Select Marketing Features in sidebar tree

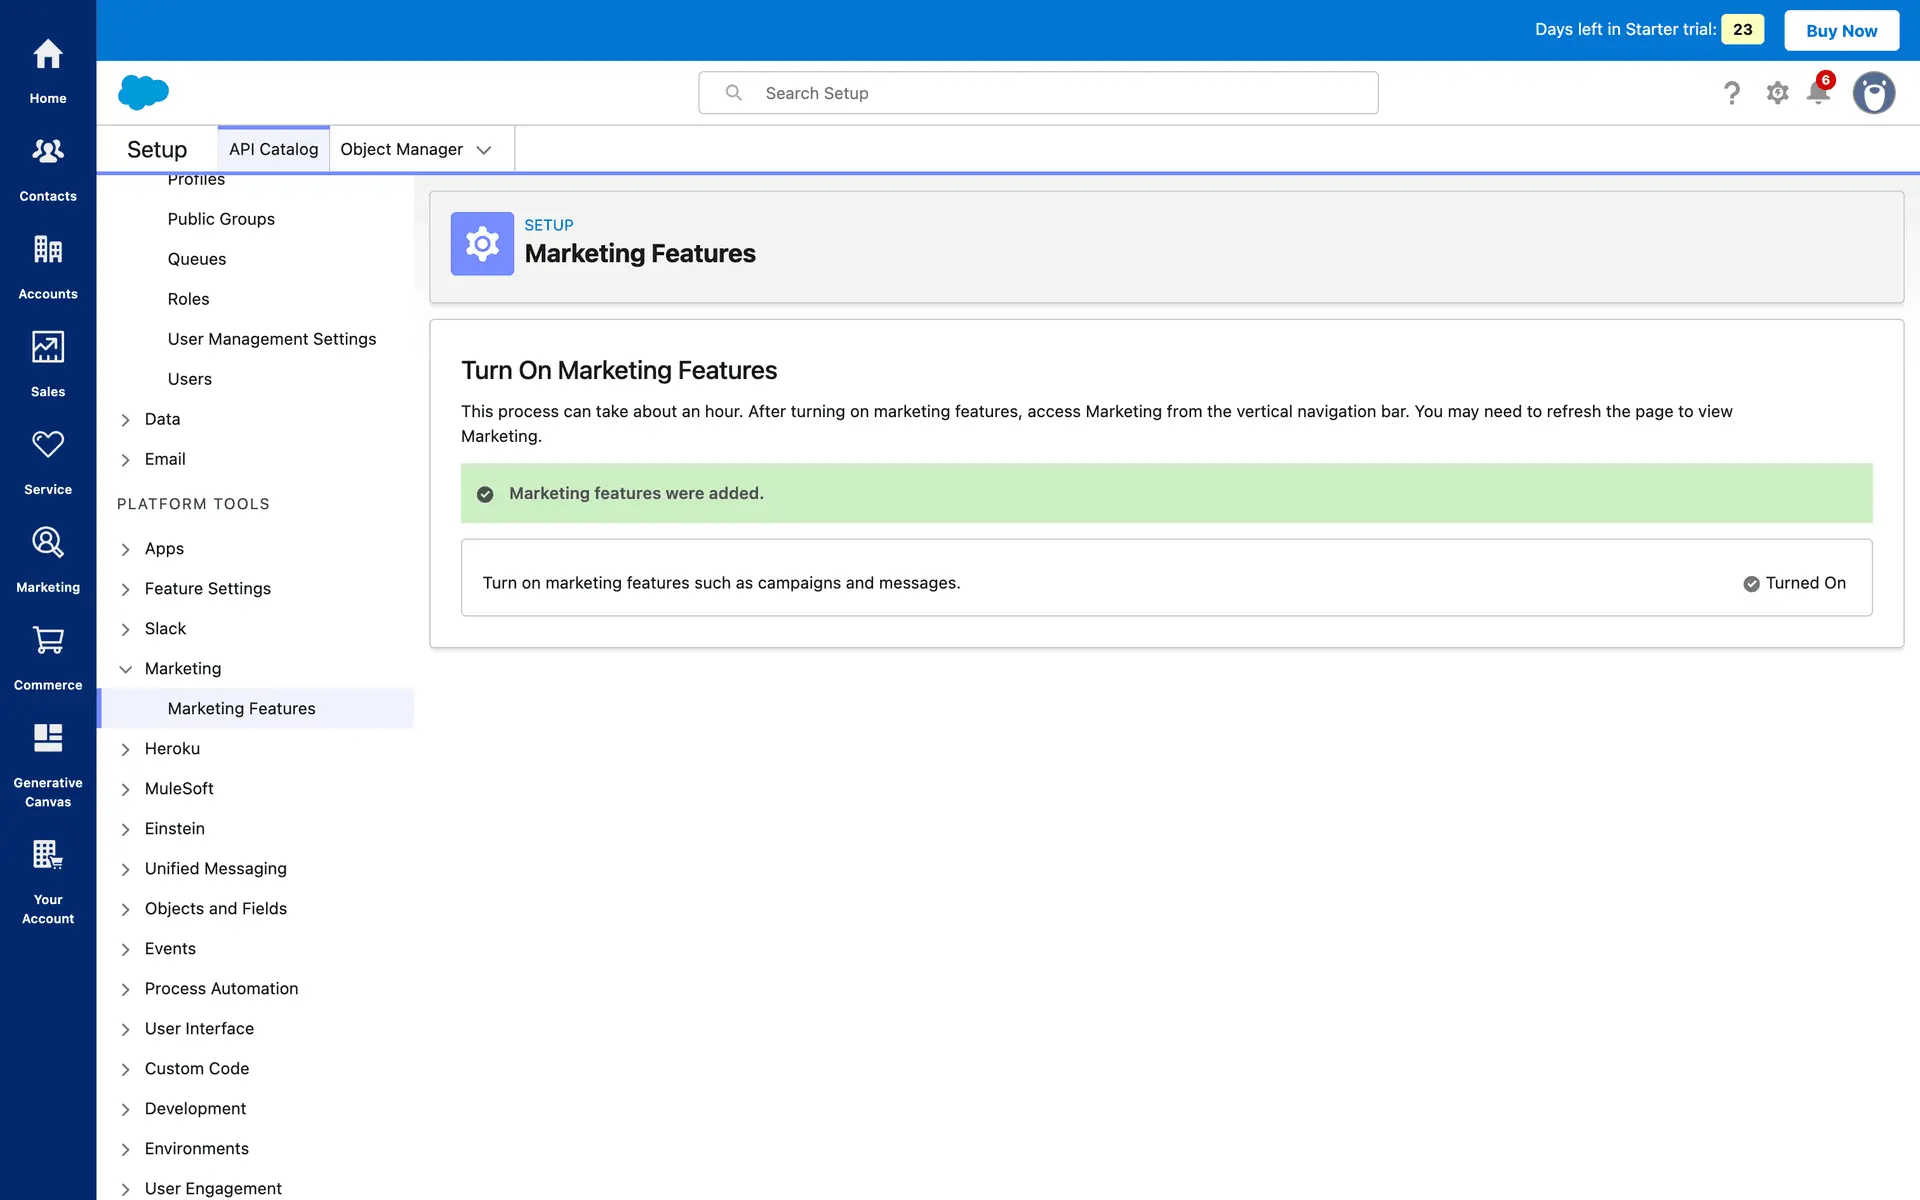coord(241,708)
